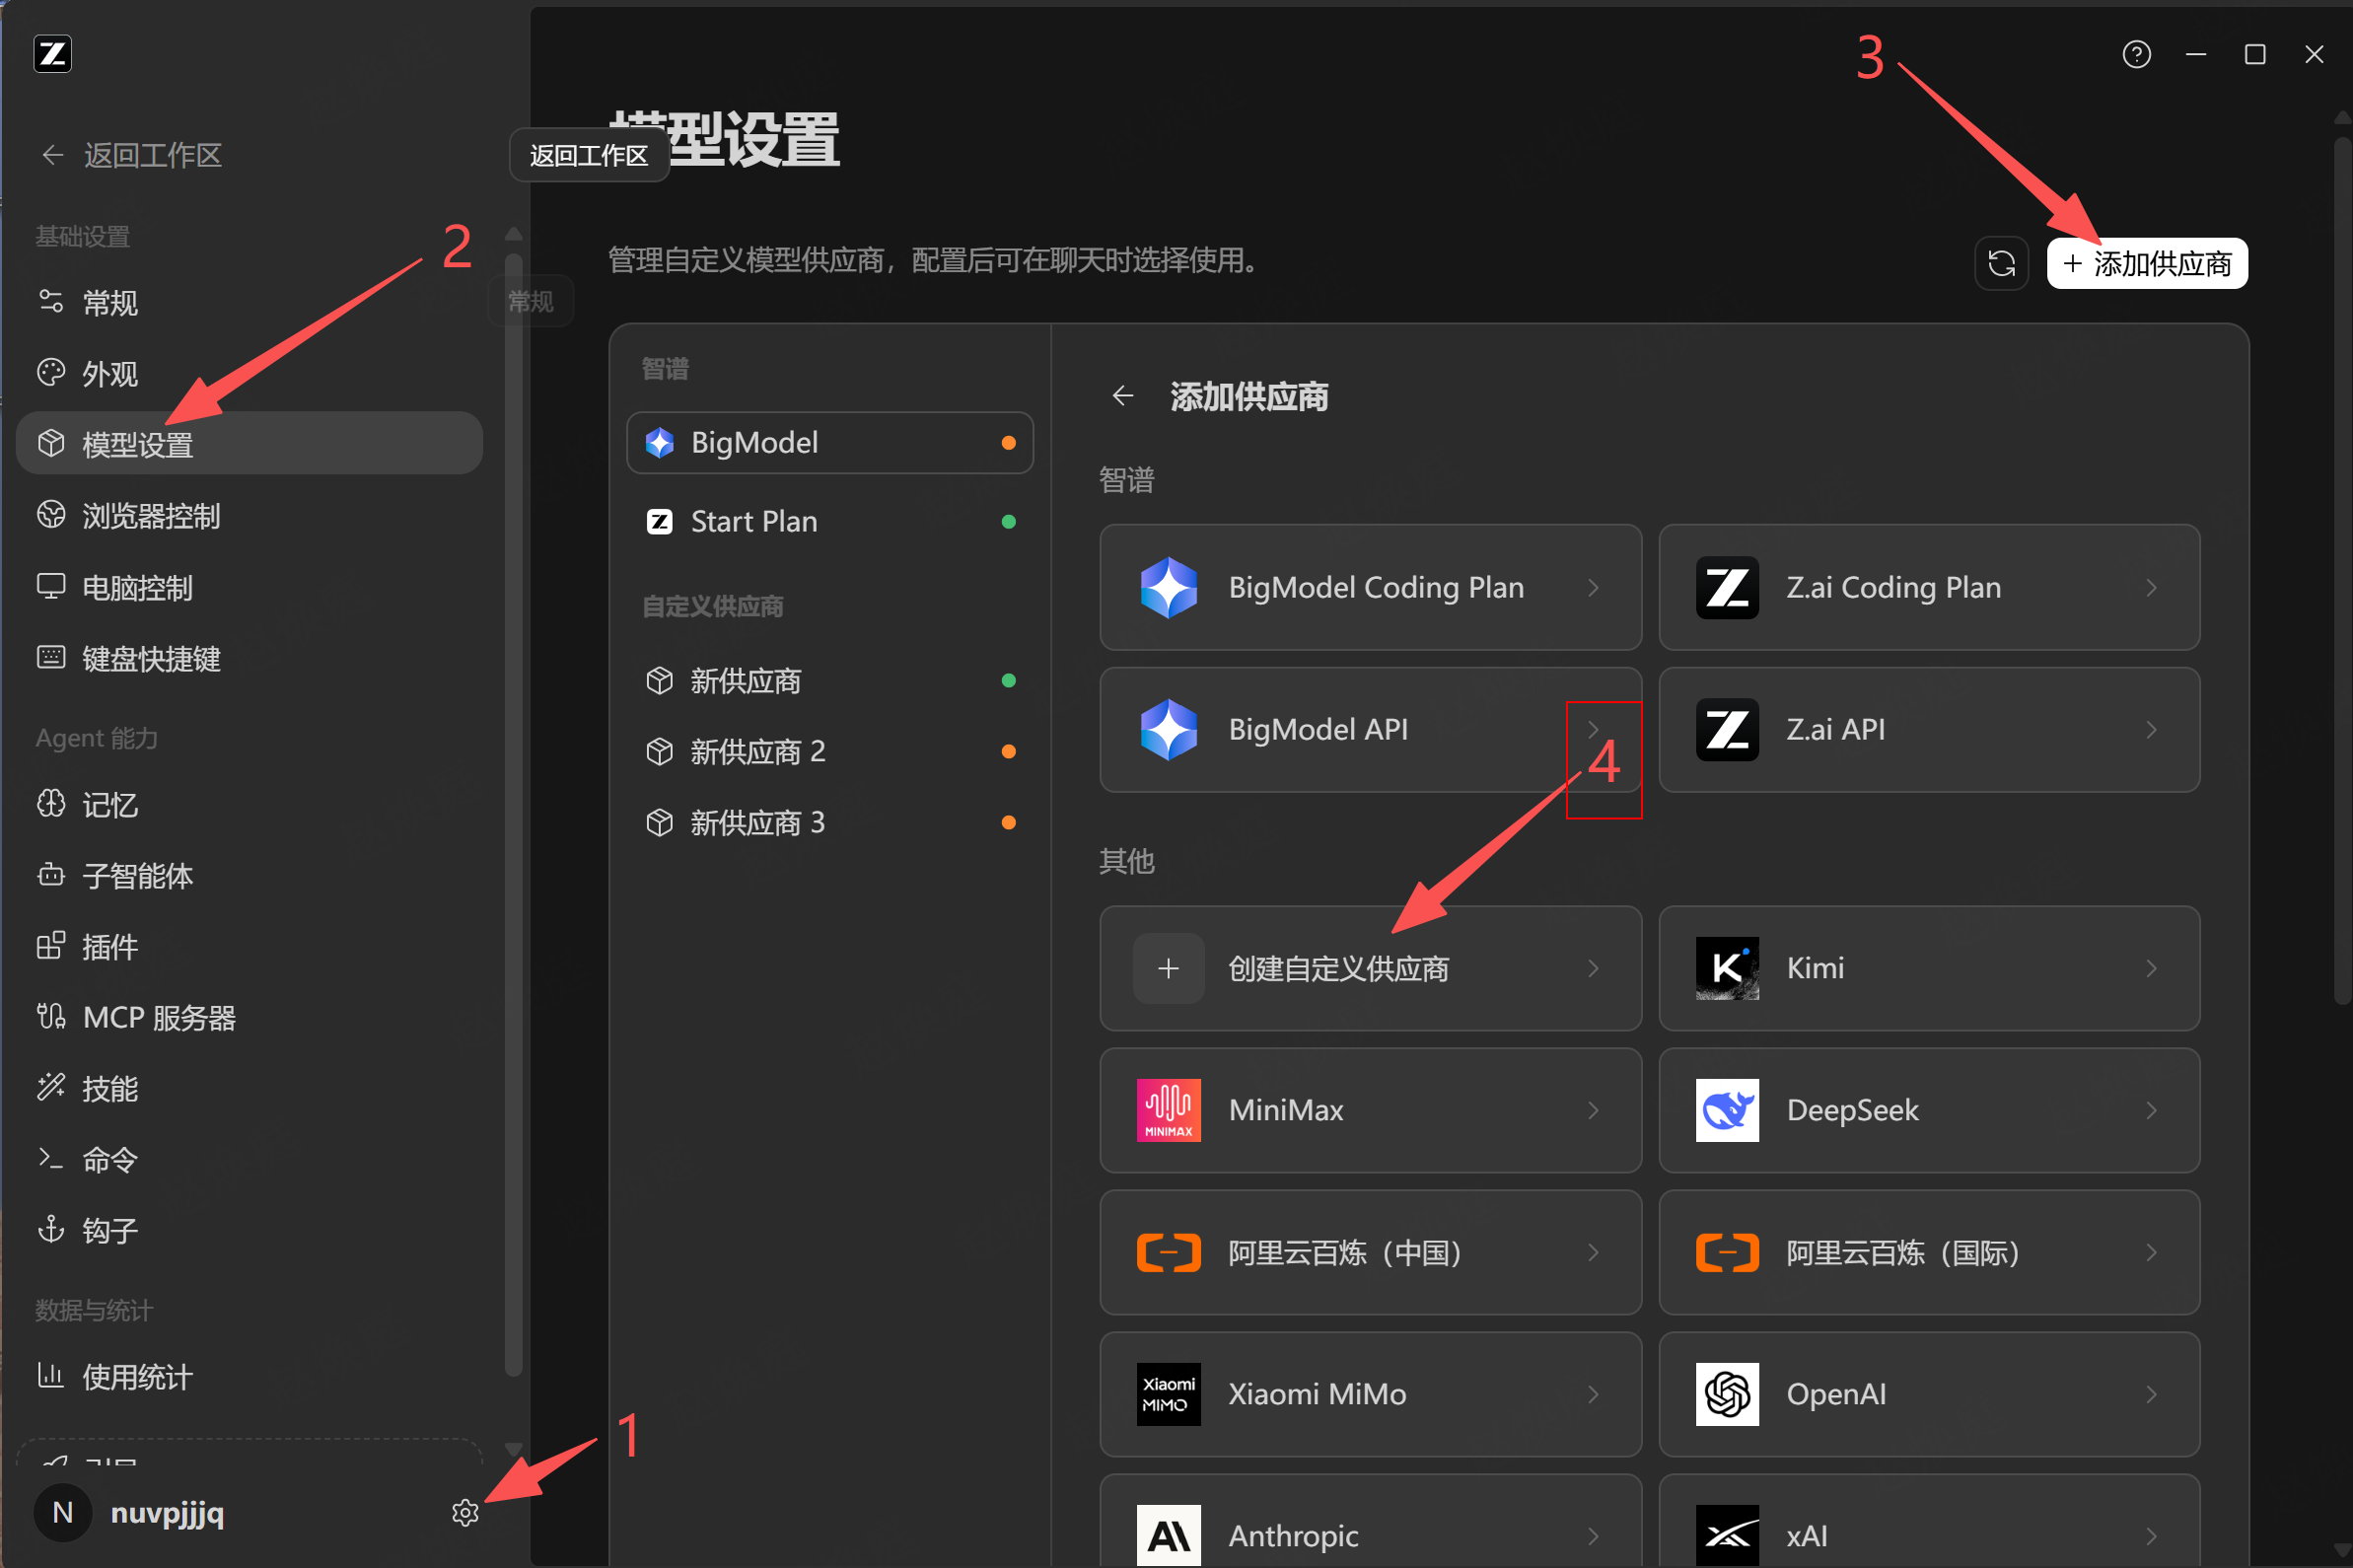Click the Kimi logo icon
This screenshot has height=1568, width=2353.
(1727, 968)
